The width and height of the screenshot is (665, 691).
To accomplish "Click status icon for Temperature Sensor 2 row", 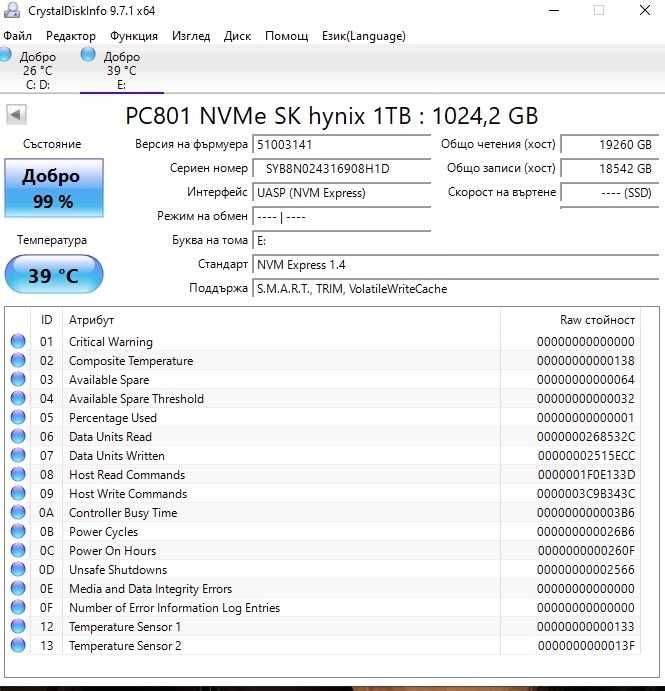I will click(18, 645).
